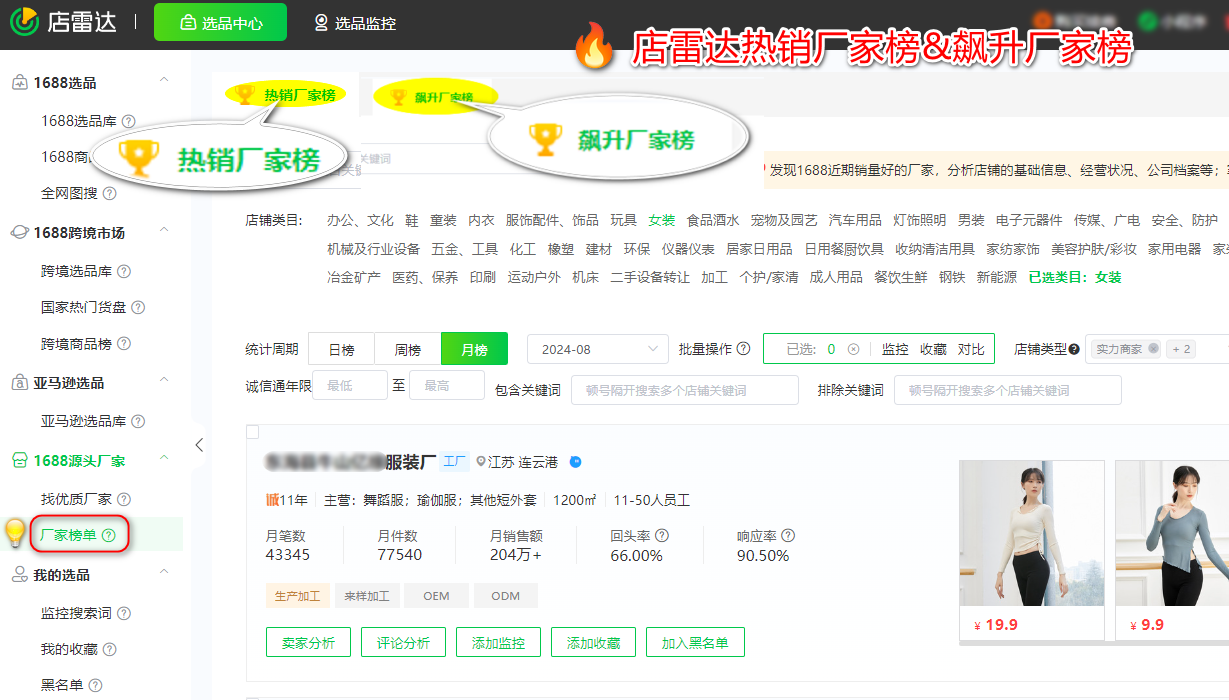Remove the 实力商家 tag
The height and width of the screenshot is (700, 1229).
(x=1153, y=349)
